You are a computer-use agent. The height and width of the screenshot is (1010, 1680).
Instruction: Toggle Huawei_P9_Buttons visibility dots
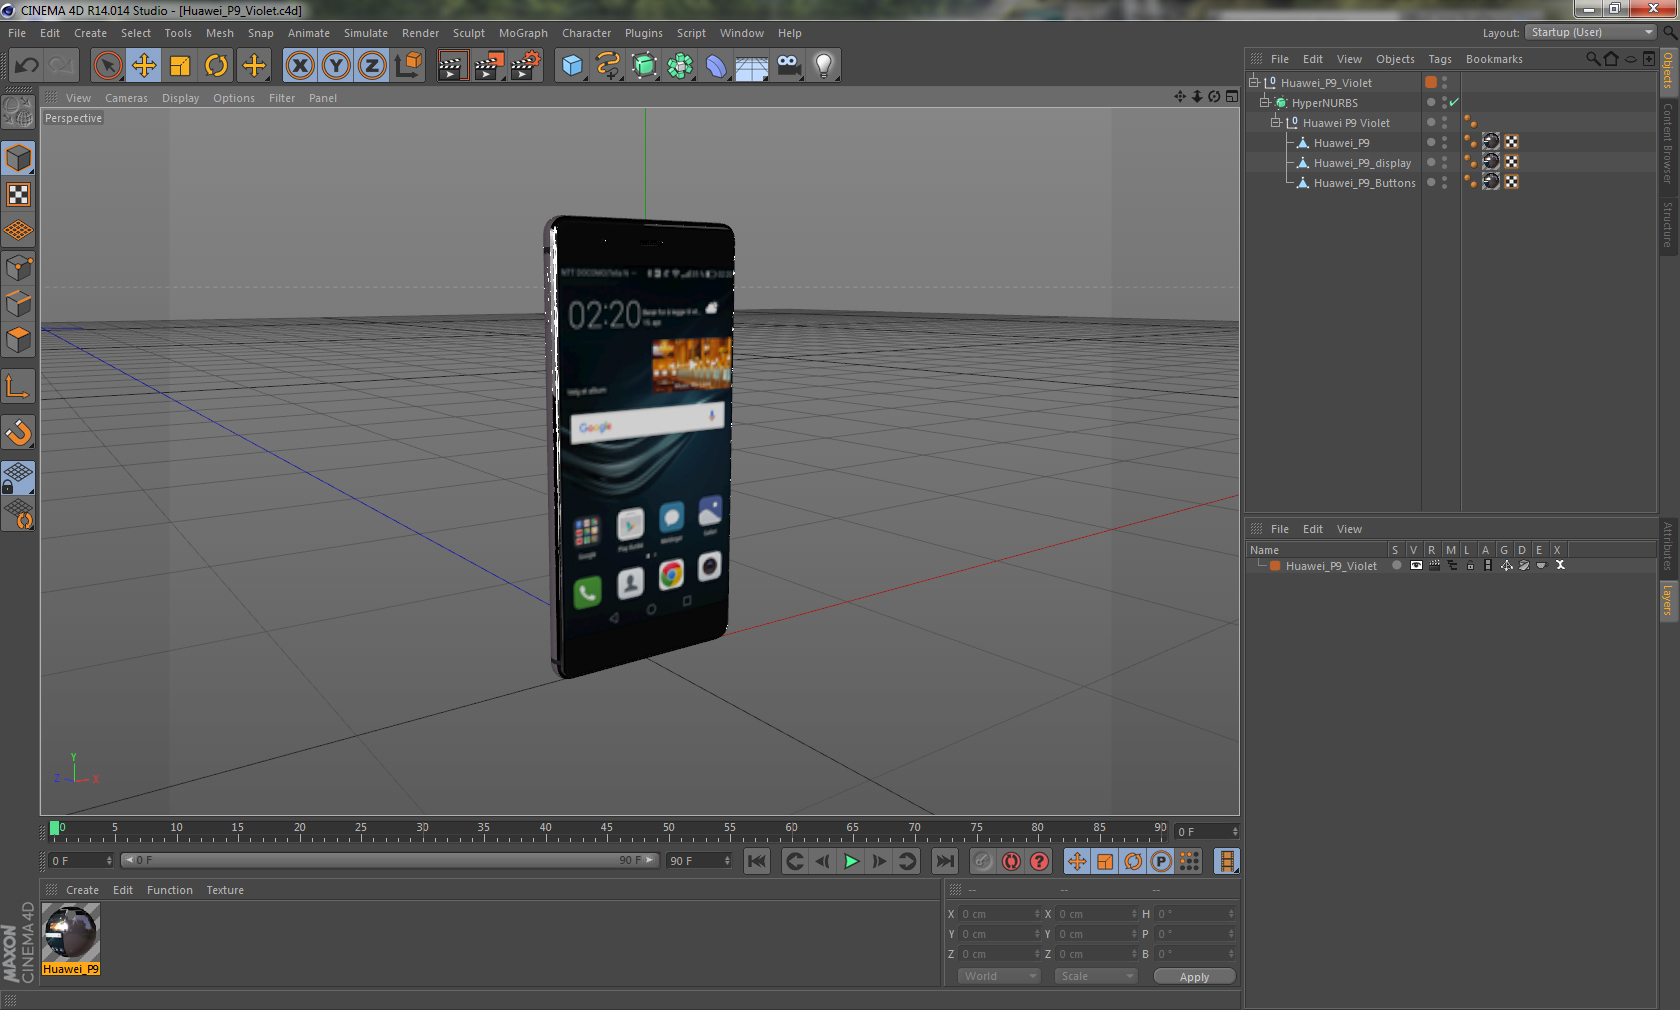(x=1444, y=182)
